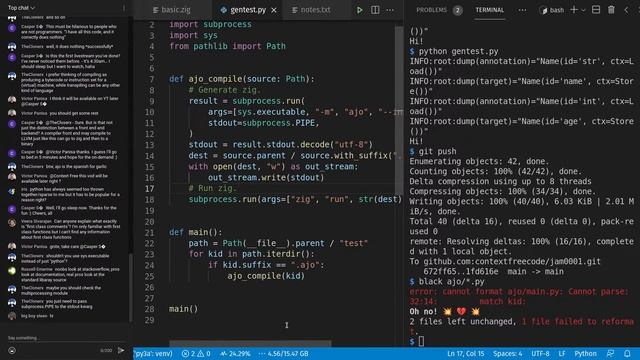Select language mode Python in status bar
640x360 pixels.
pyautogui.click(x=585, y=354)
